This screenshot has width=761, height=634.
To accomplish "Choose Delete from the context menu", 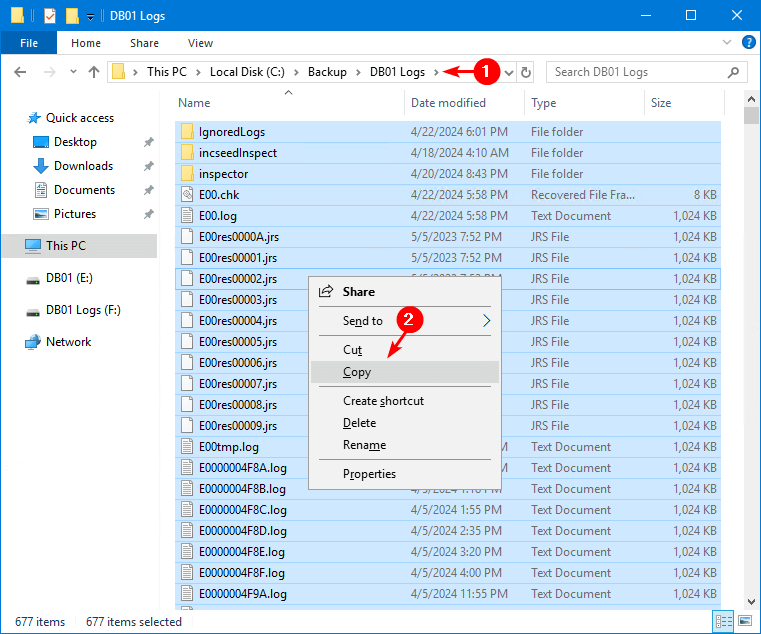I will pyautogui.click(x=359, y=423).
